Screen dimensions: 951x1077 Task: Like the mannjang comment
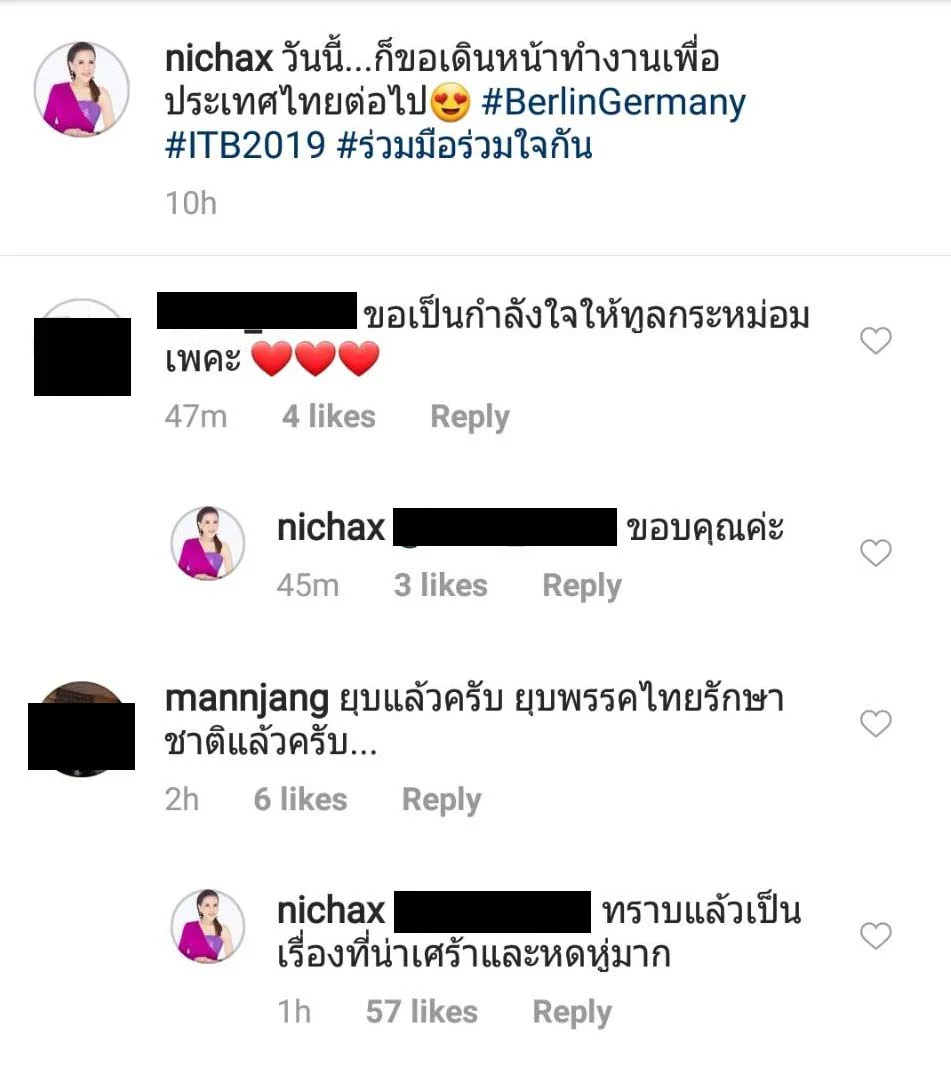875,723
